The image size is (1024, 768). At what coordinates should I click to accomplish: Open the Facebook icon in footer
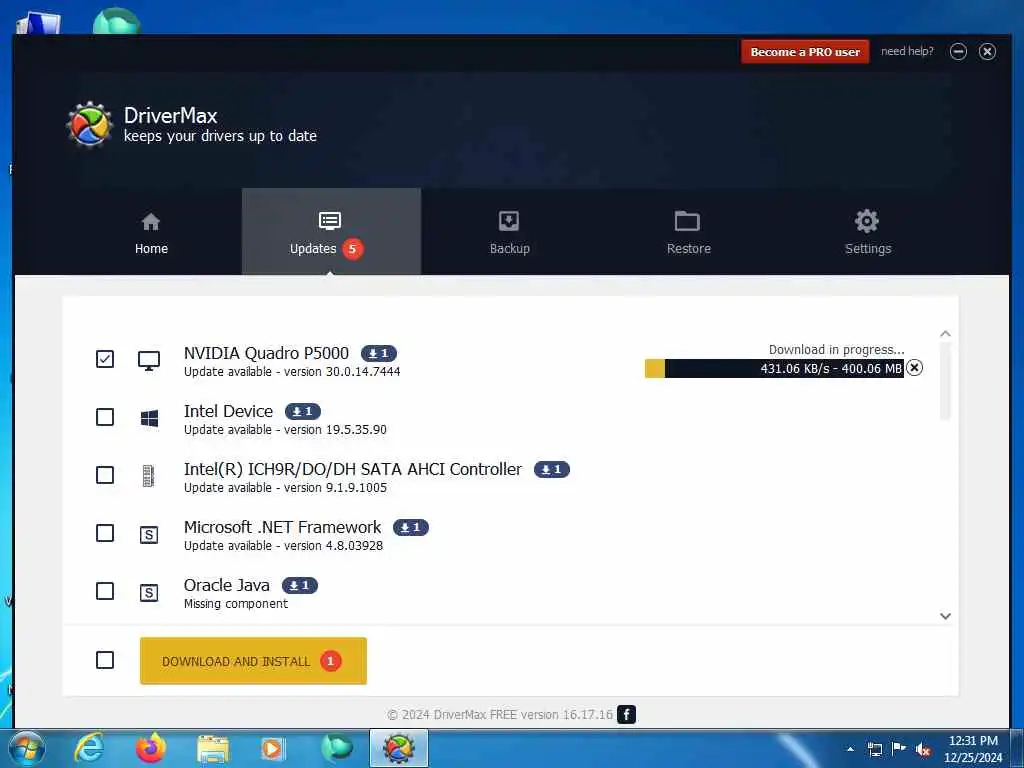[x=626, y=714]
